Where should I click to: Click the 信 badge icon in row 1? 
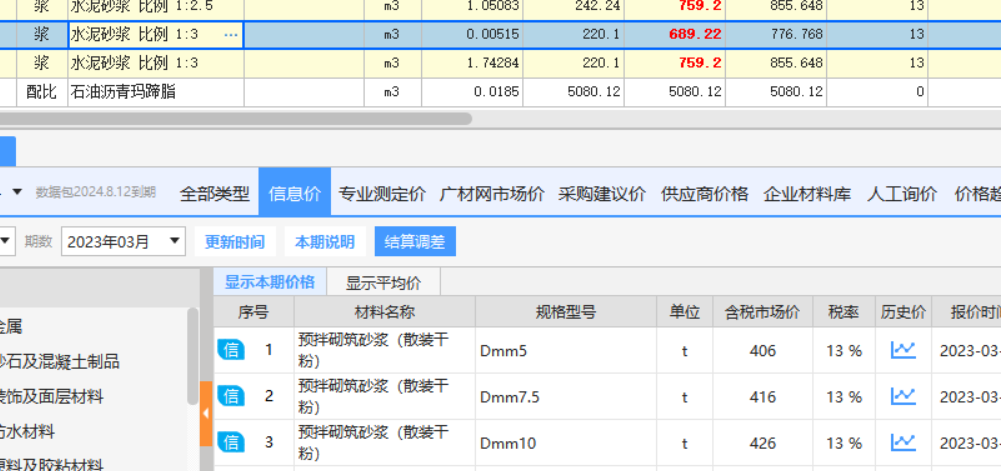(230, 350)
